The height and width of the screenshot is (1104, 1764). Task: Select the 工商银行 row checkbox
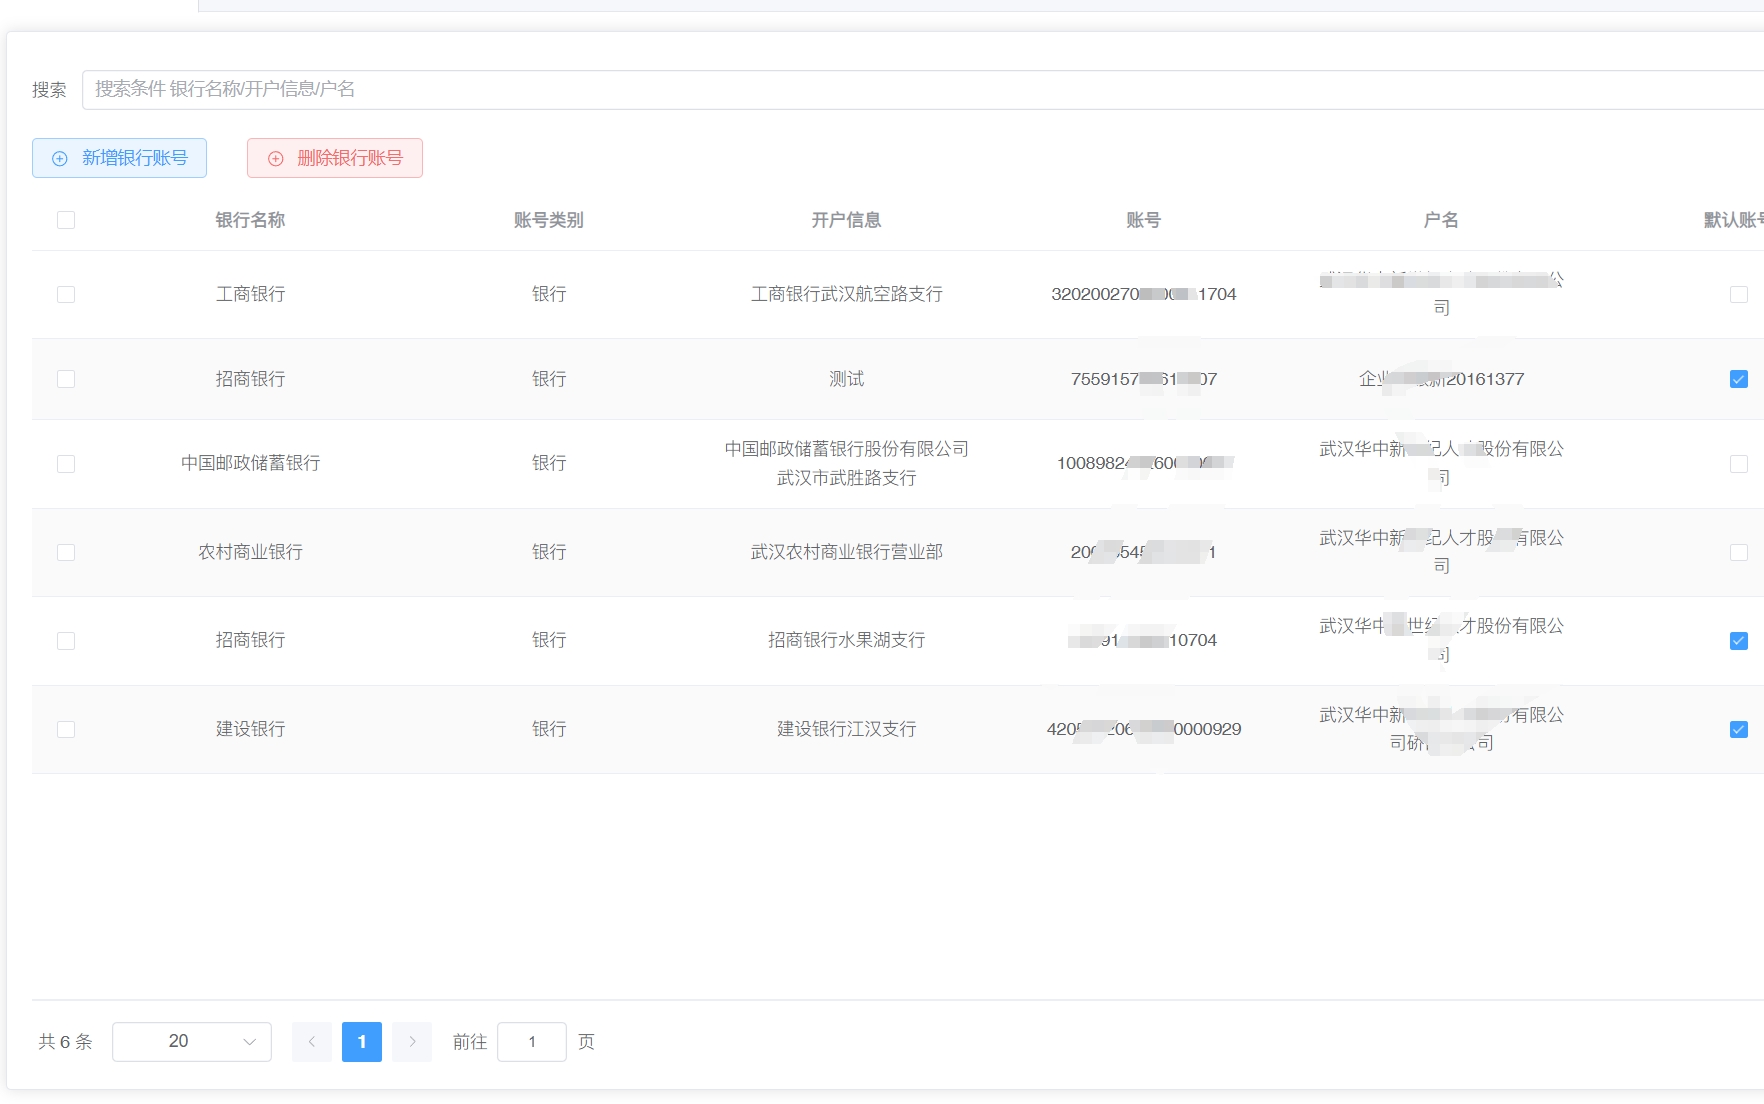66,295
